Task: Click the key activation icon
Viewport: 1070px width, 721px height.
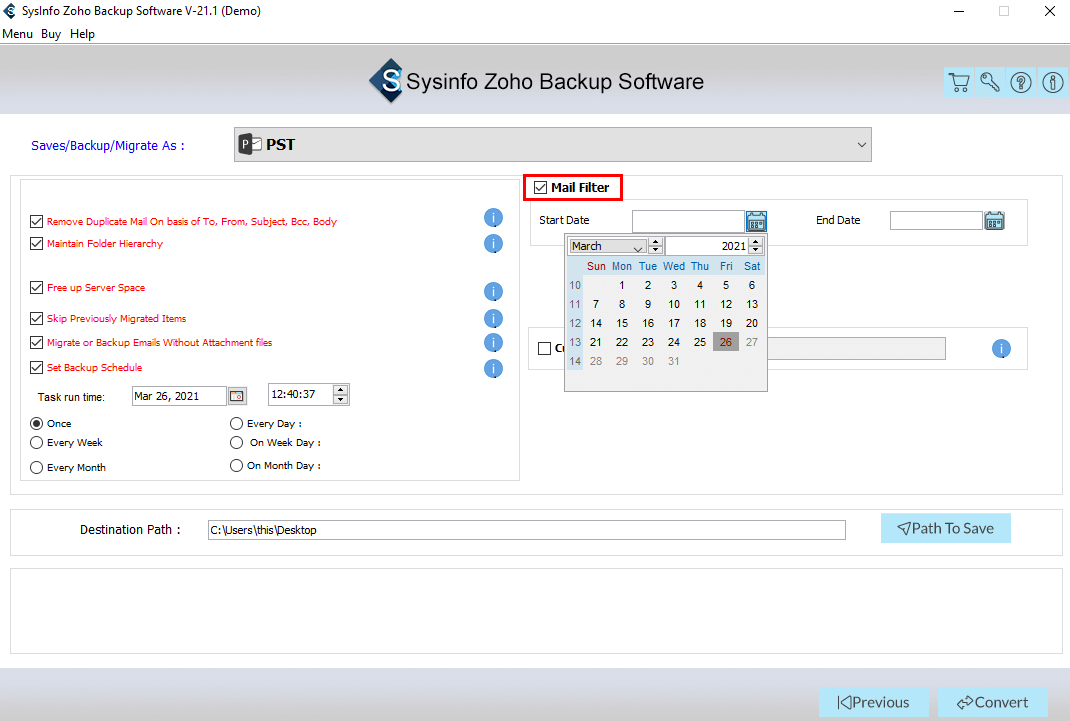Action: 990,83
